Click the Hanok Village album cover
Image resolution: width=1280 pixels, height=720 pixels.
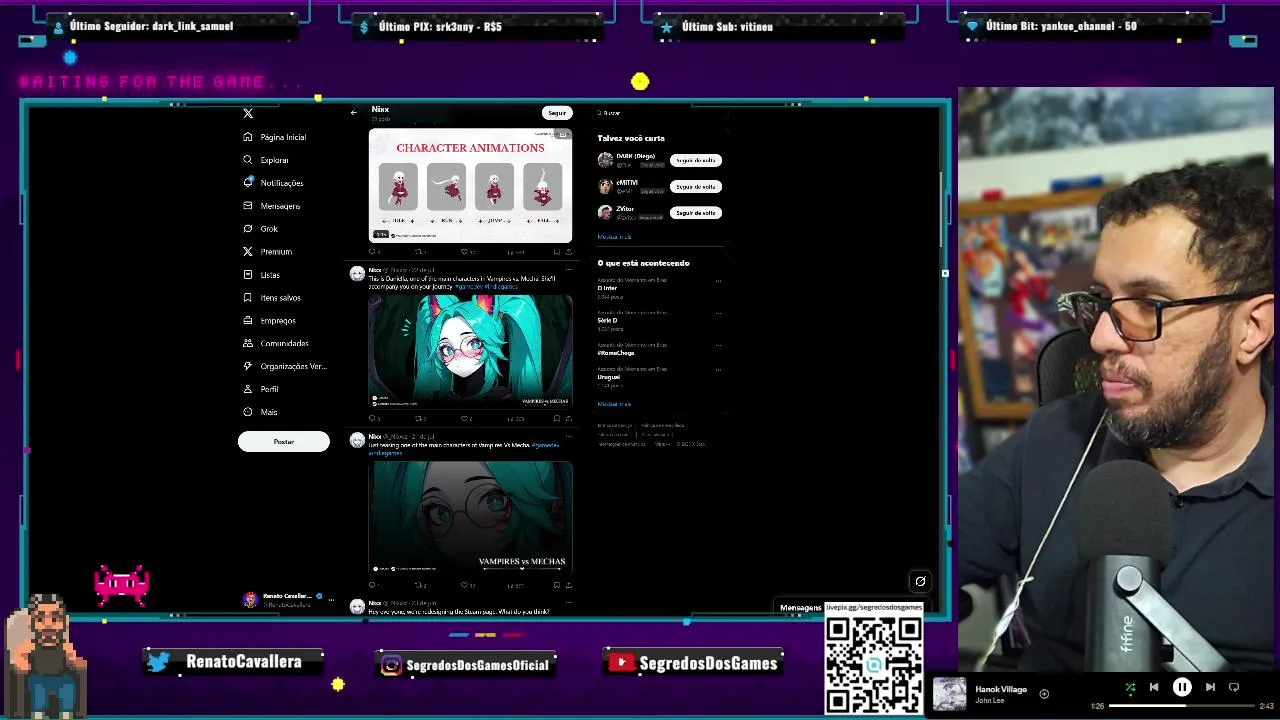click(x=950, y=694)
